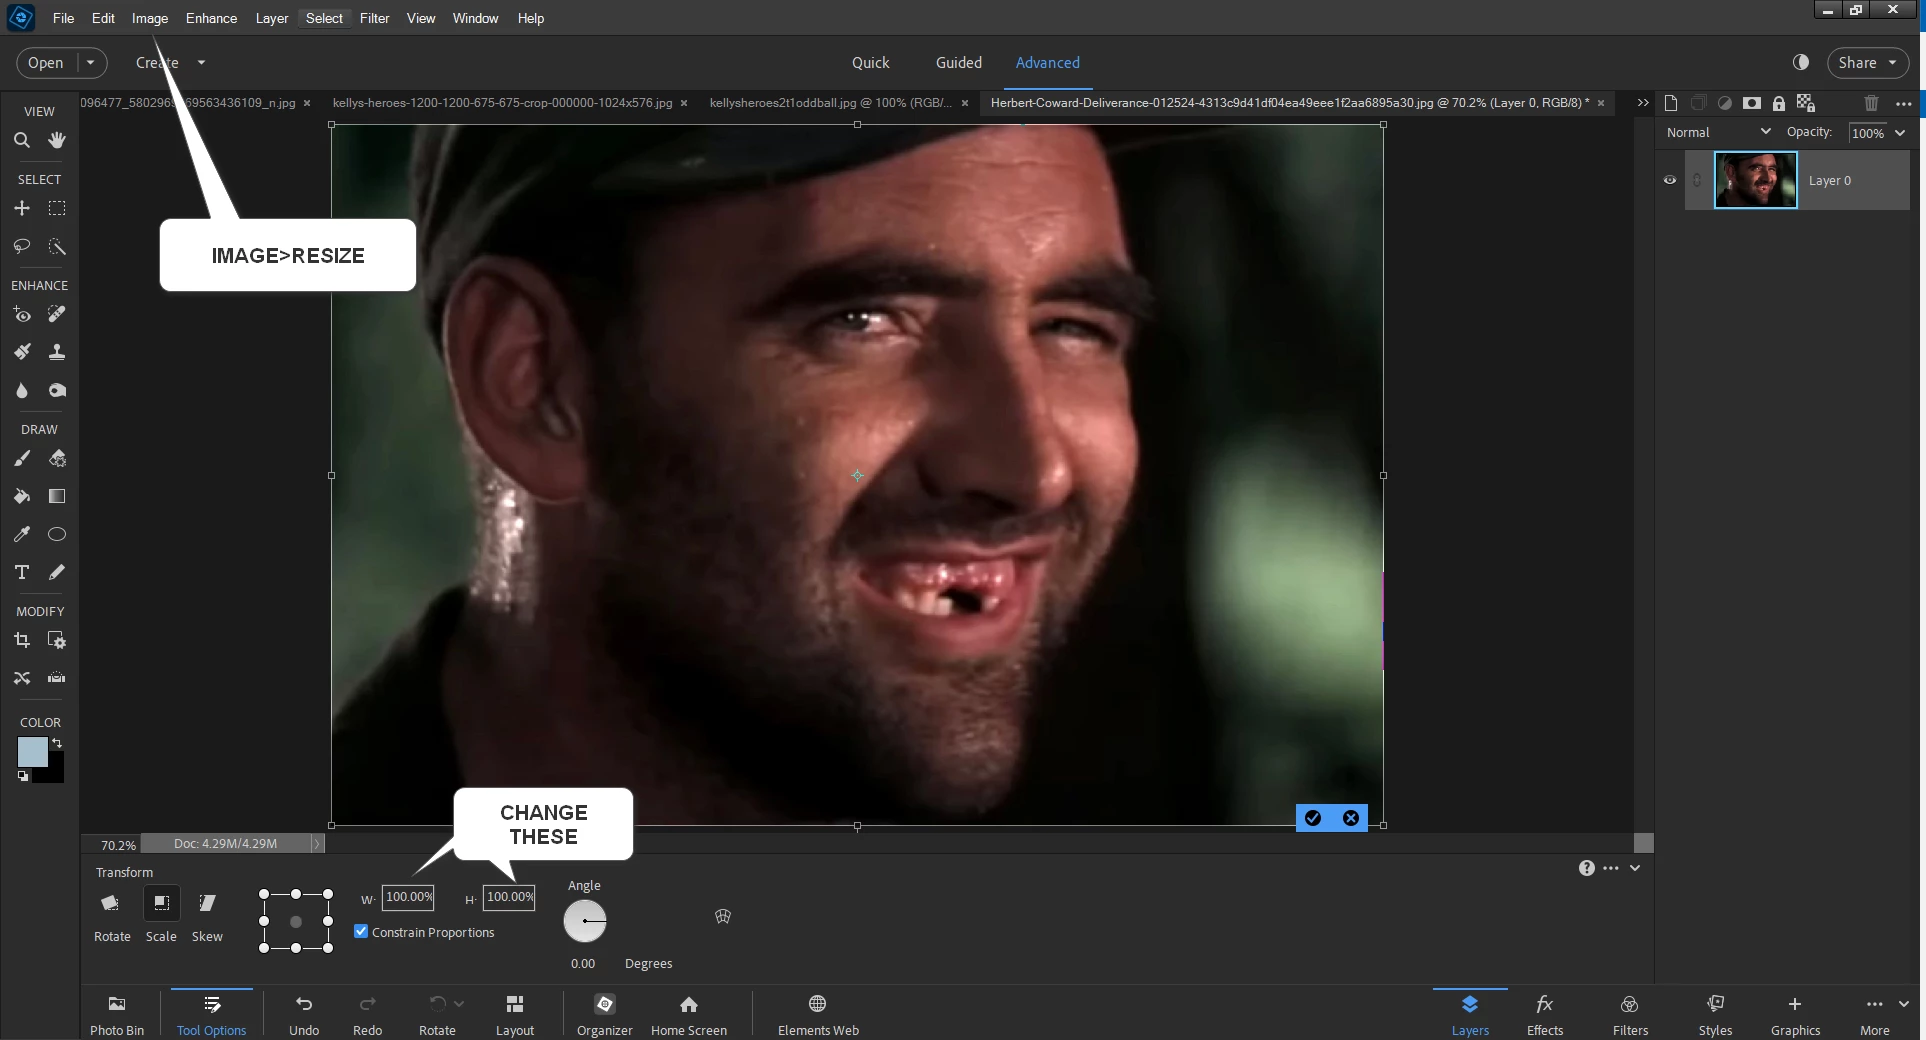
Task: Select the Sponge tool
Action: 57,390
